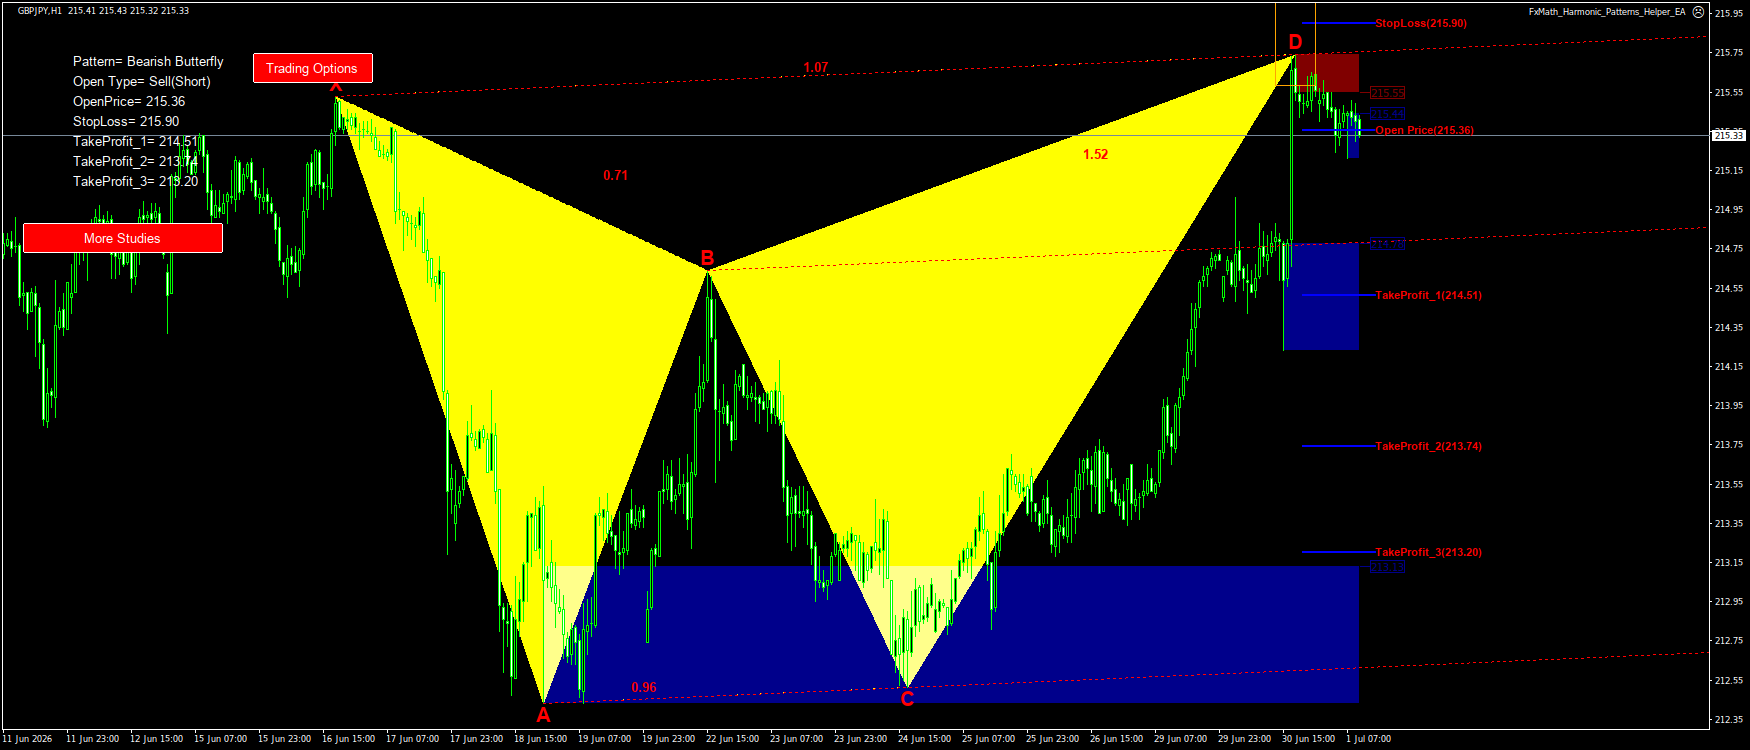Click the TakeProfit_1= 214.51 info line
The width and height of the screenshot is (1750, 750).
135,141
